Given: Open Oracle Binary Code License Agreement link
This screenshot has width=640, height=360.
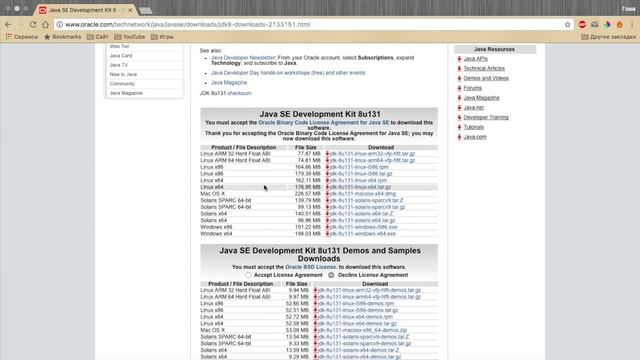Looking at the screenshot, I should click(324, 122).
